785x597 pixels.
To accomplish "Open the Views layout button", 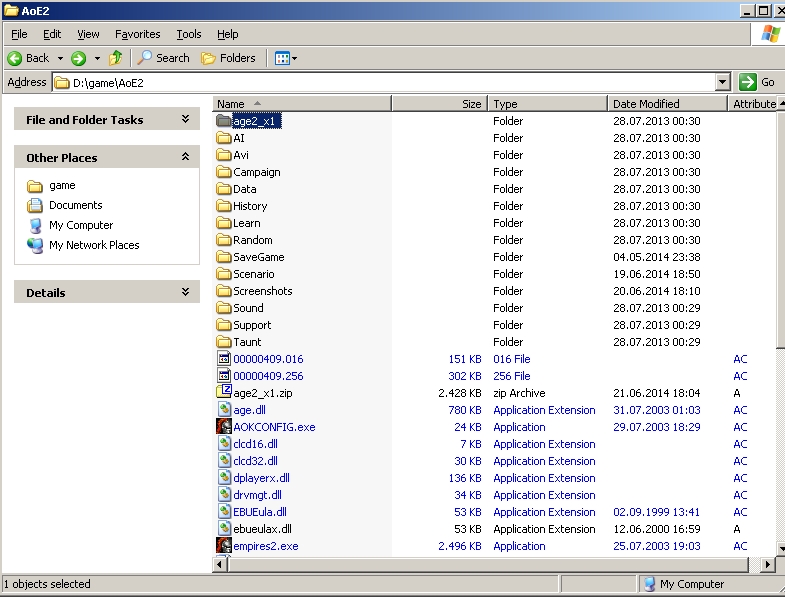I will [x=286, y=59].
